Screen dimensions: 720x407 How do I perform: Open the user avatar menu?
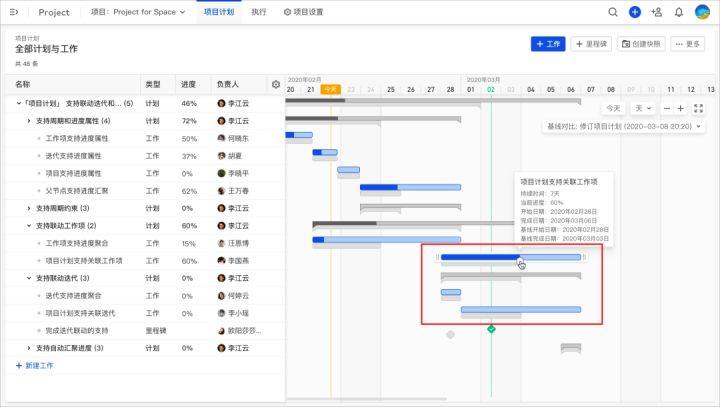pos(702,12)
